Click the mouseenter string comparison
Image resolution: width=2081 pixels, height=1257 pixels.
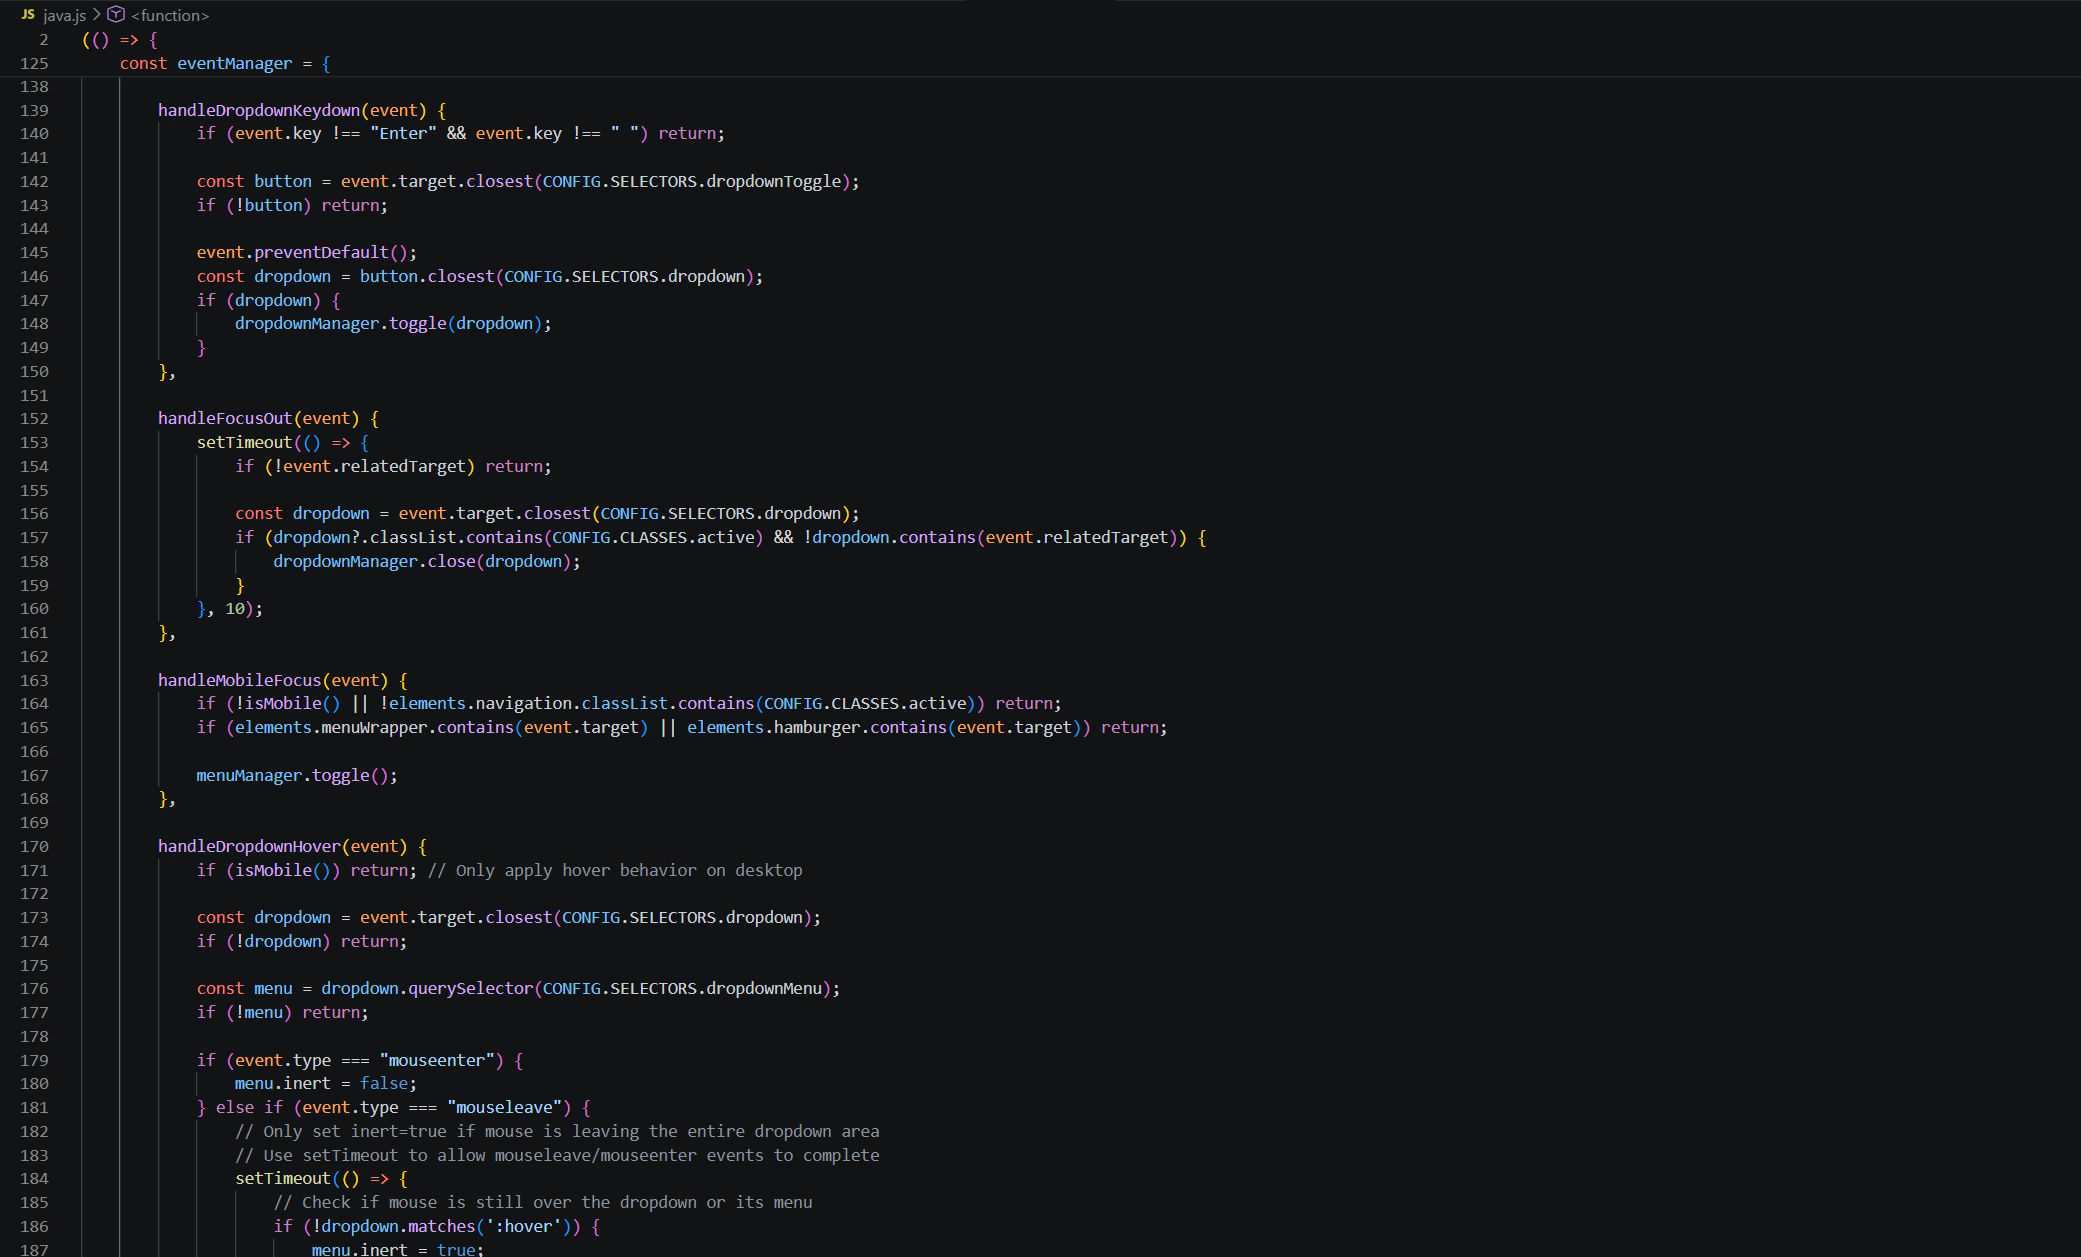(x=437, y=1060)
